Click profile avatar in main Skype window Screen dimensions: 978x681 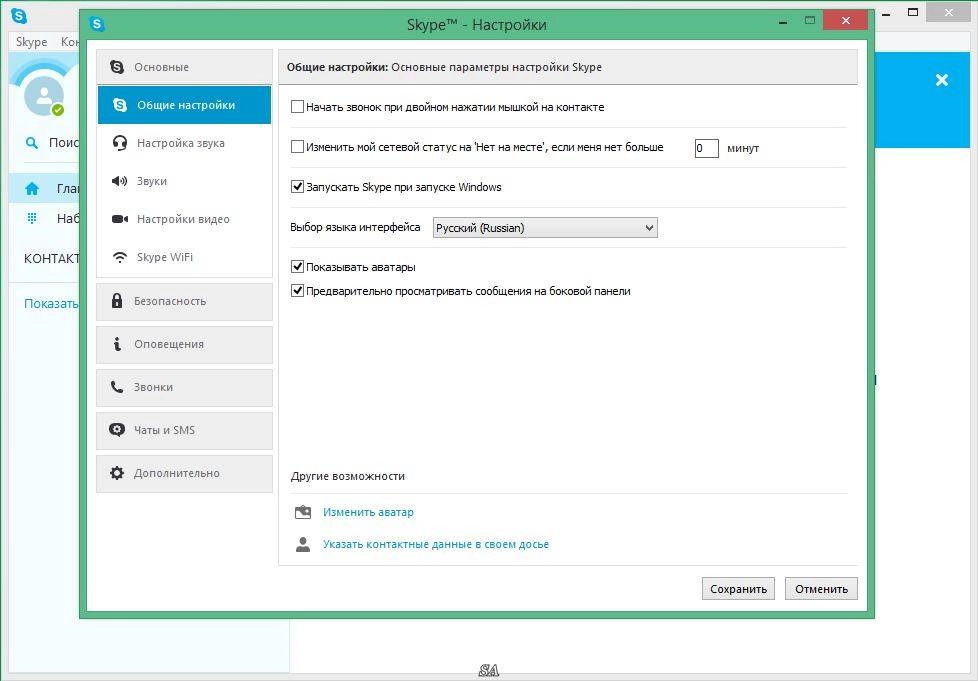click(44, 96)
